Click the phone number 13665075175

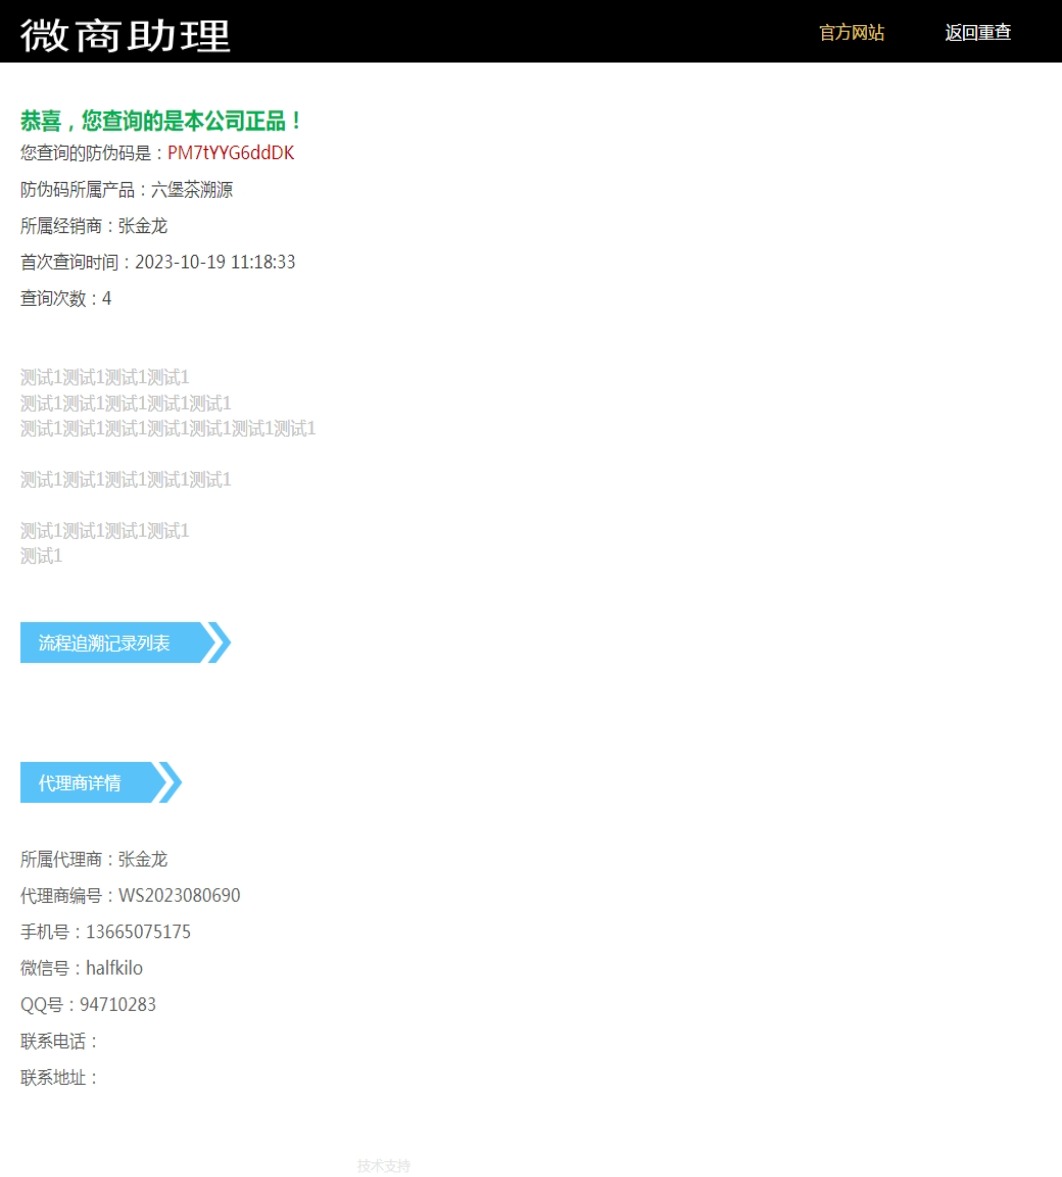[138, 932]
